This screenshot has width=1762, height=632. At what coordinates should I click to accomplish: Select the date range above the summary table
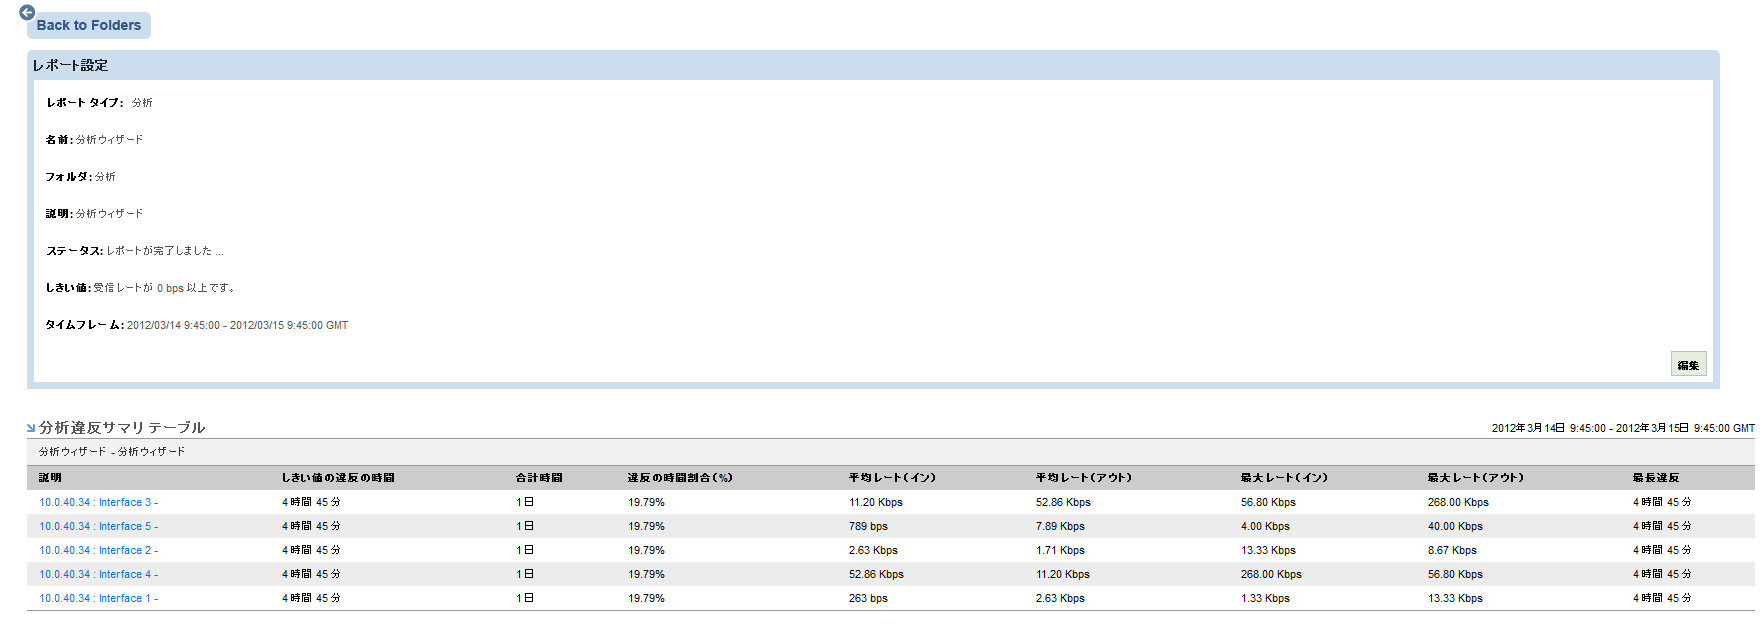tap(1623, 428)
